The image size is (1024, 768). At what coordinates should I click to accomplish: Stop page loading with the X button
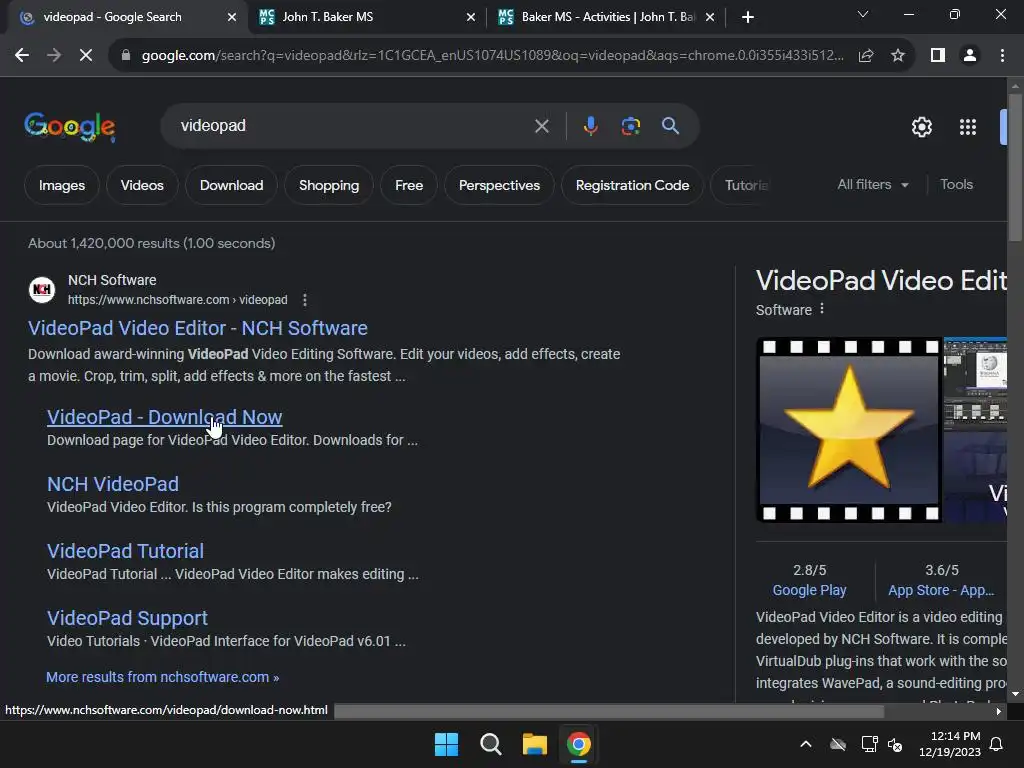point(86,56)
